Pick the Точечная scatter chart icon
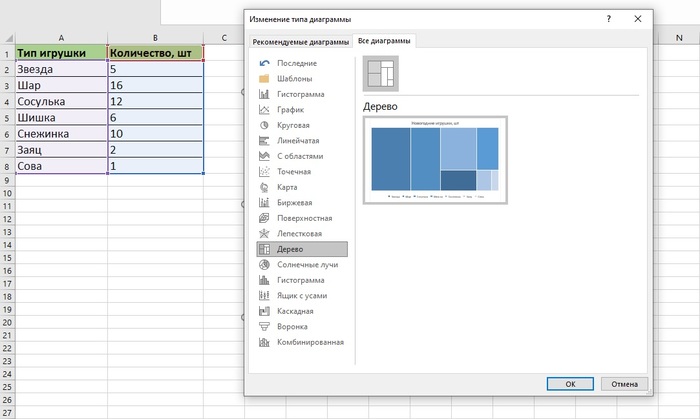 tap(264, 172)
